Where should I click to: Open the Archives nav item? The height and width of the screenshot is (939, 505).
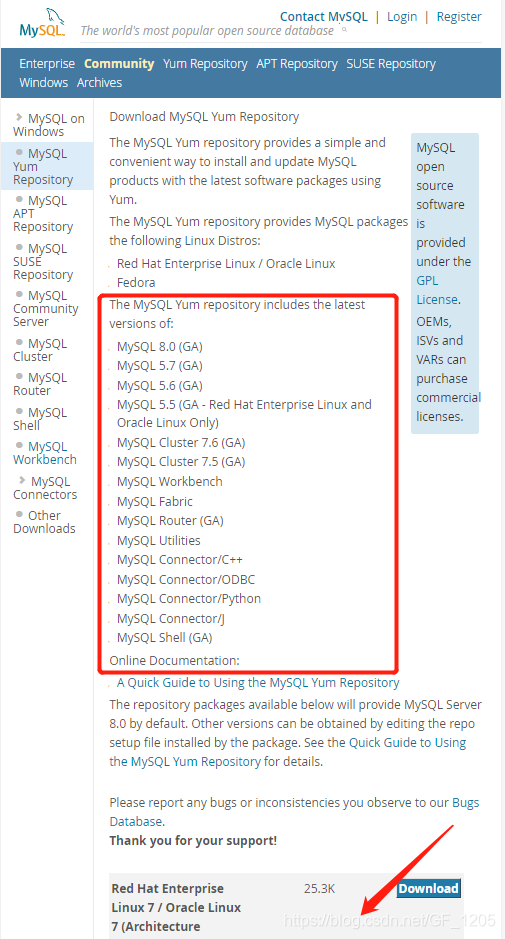pos(99,83)
